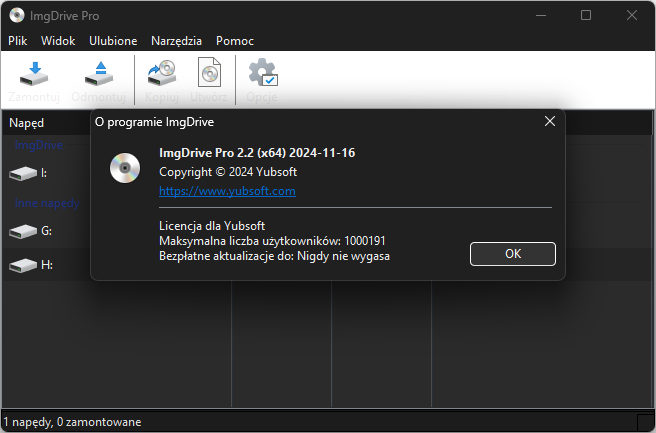This screenshot has width=656, height=433.
Task: Click the Inne napędy group label
Action: 47,203
